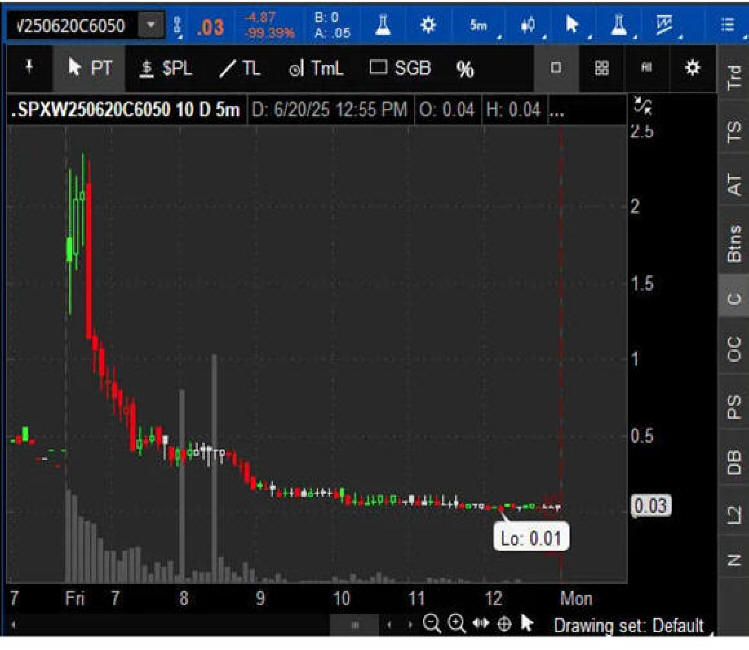Click the horizontal pan arrows icon

point(481,623)
